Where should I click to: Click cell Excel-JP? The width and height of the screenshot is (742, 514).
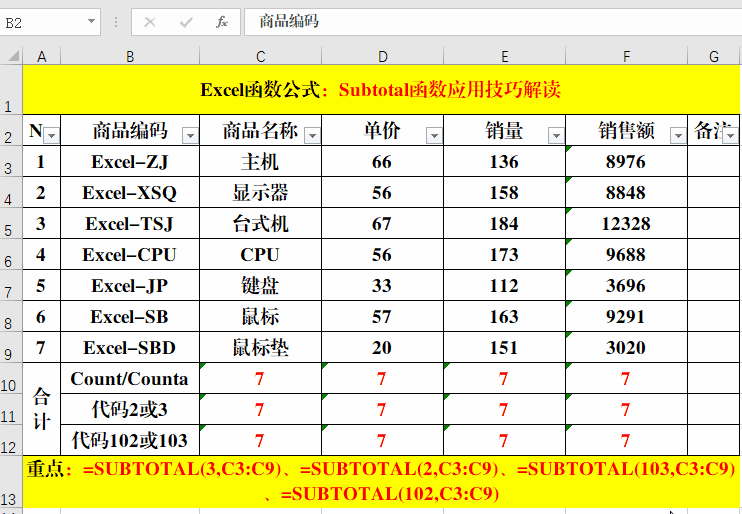point(130,285)
